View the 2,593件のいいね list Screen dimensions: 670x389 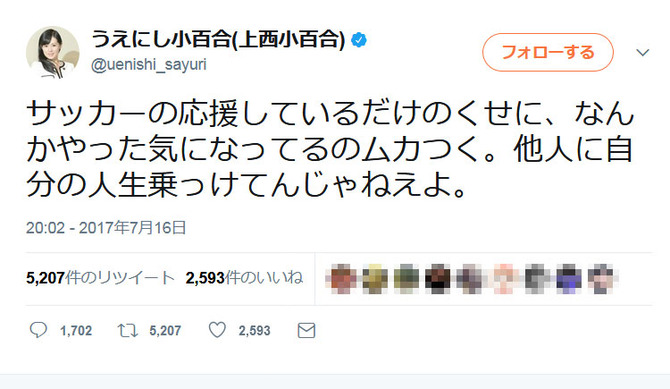(244, 278)
